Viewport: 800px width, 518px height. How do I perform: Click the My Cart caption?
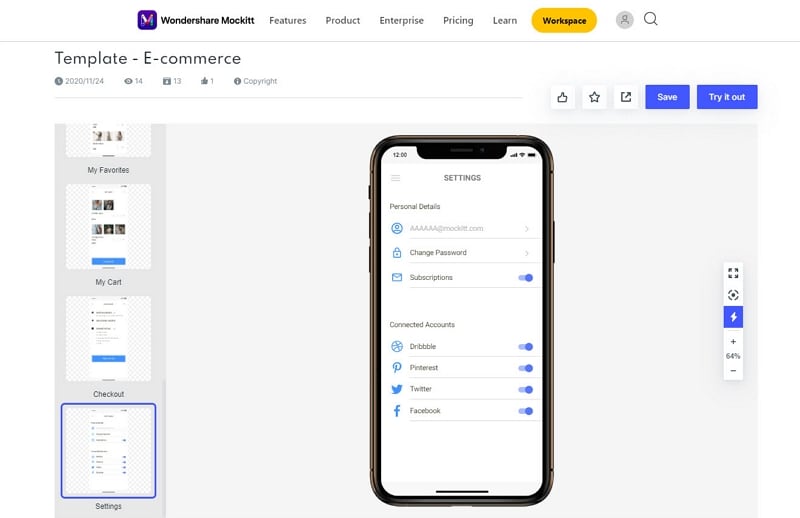point(108,282)
